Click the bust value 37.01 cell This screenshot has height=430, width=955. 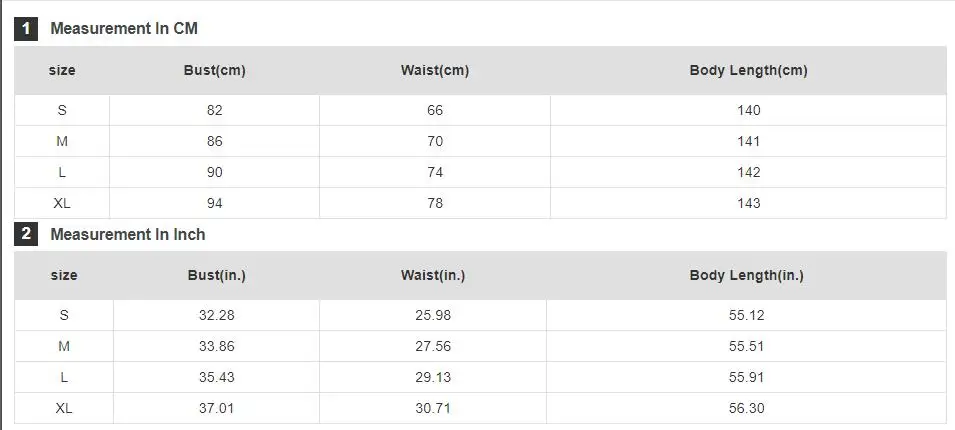tap(217, 408)
